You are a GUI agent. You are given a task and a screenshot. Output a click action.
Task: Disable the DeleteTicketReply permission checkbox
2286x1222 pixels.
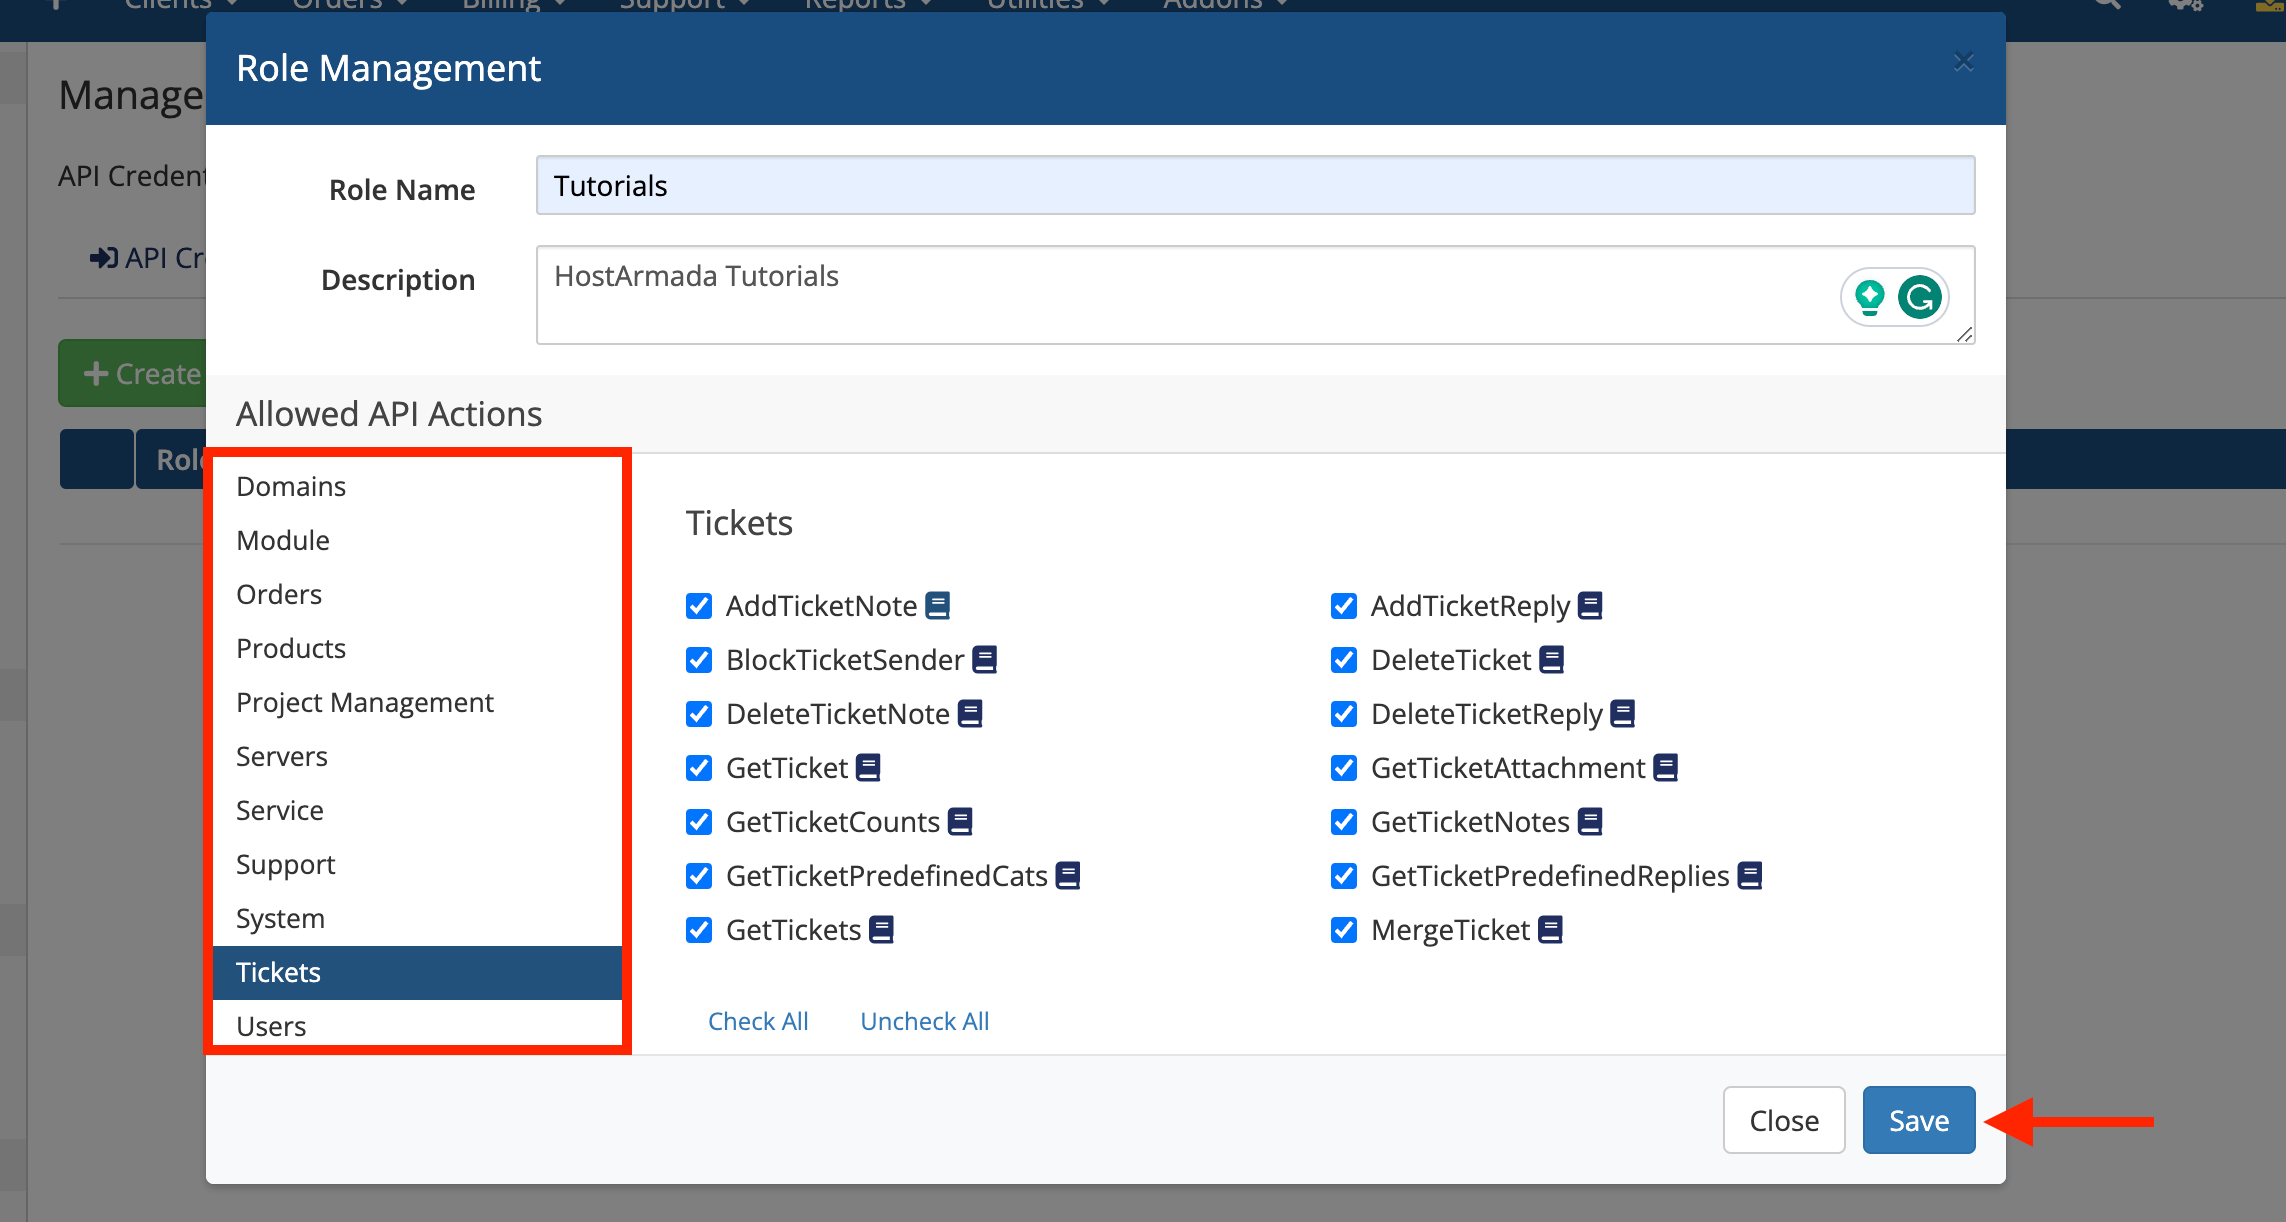1344,714
